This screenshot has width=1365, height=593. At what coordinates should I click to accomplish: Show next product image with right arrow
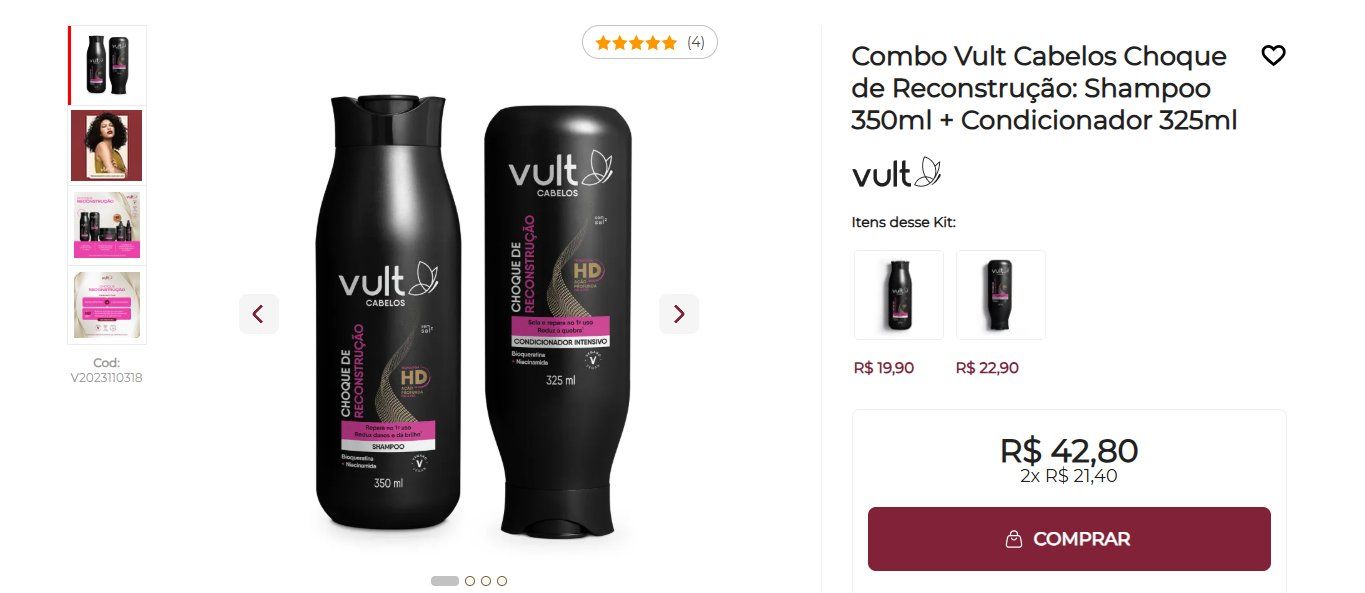coord(679,314)
